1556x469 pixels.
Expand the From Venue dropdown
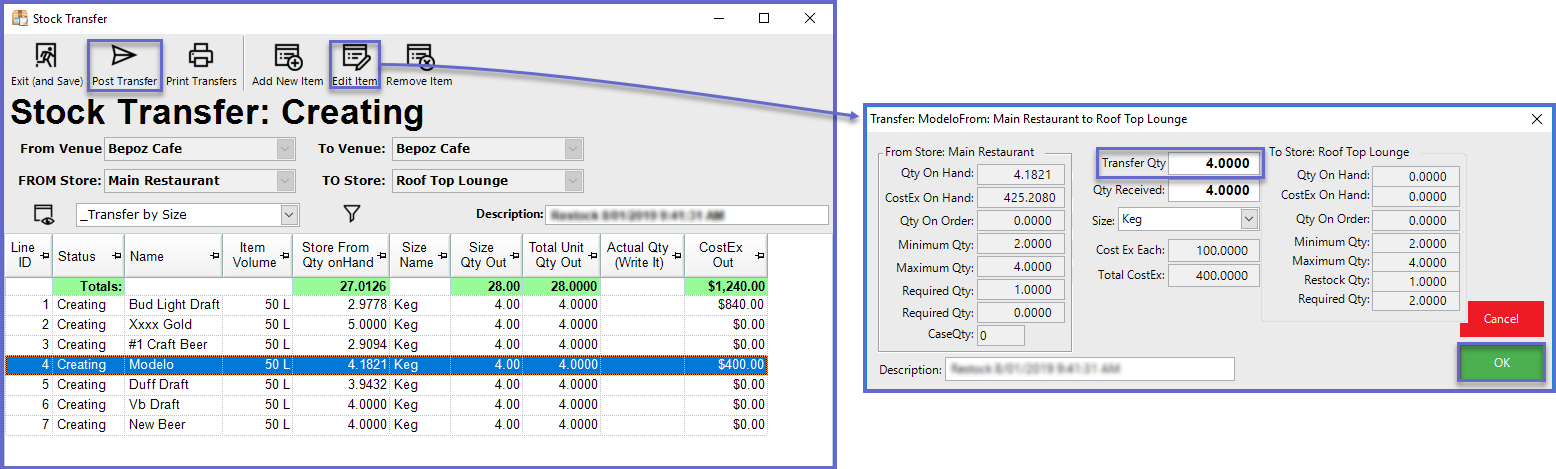point(285,149)
